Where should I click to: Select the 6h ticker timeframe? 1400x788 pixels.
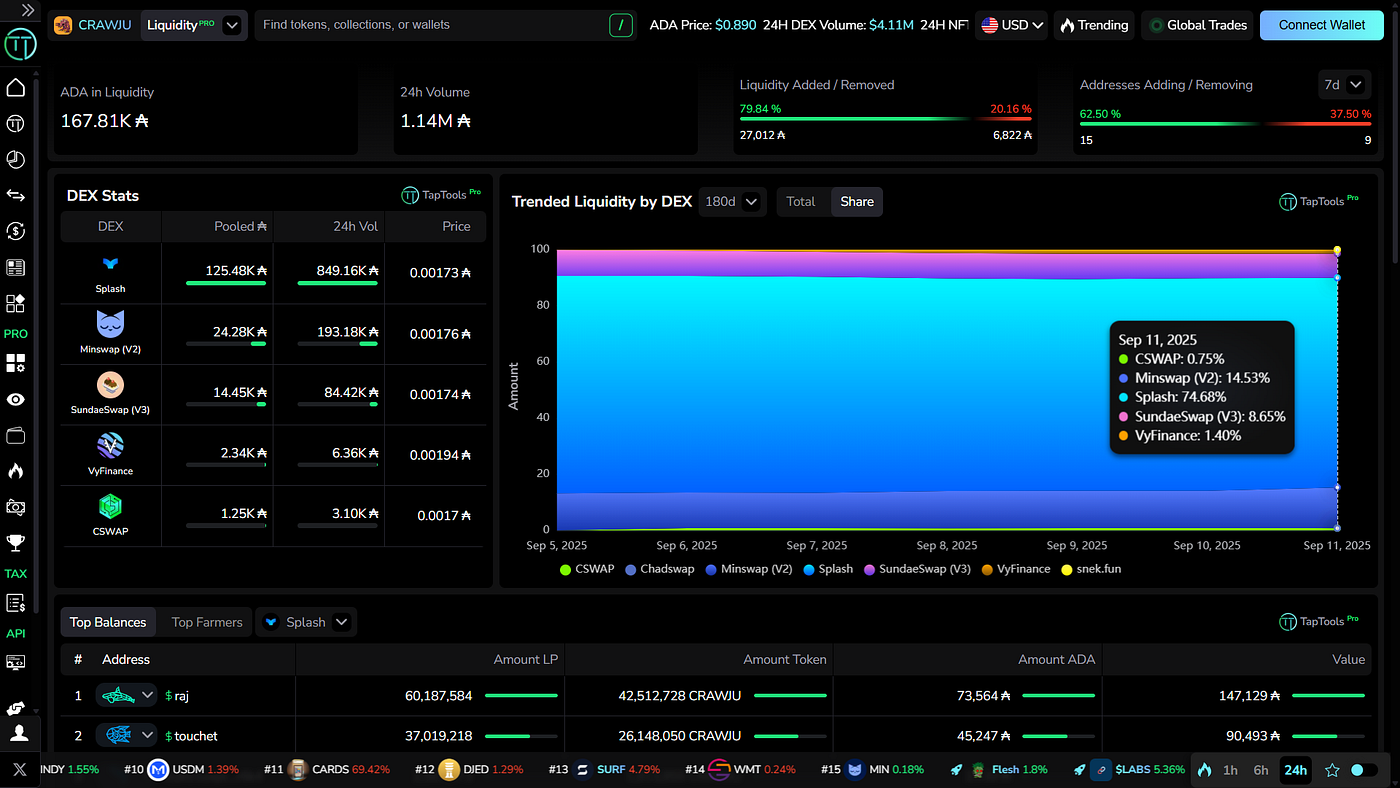(1261, 770)
